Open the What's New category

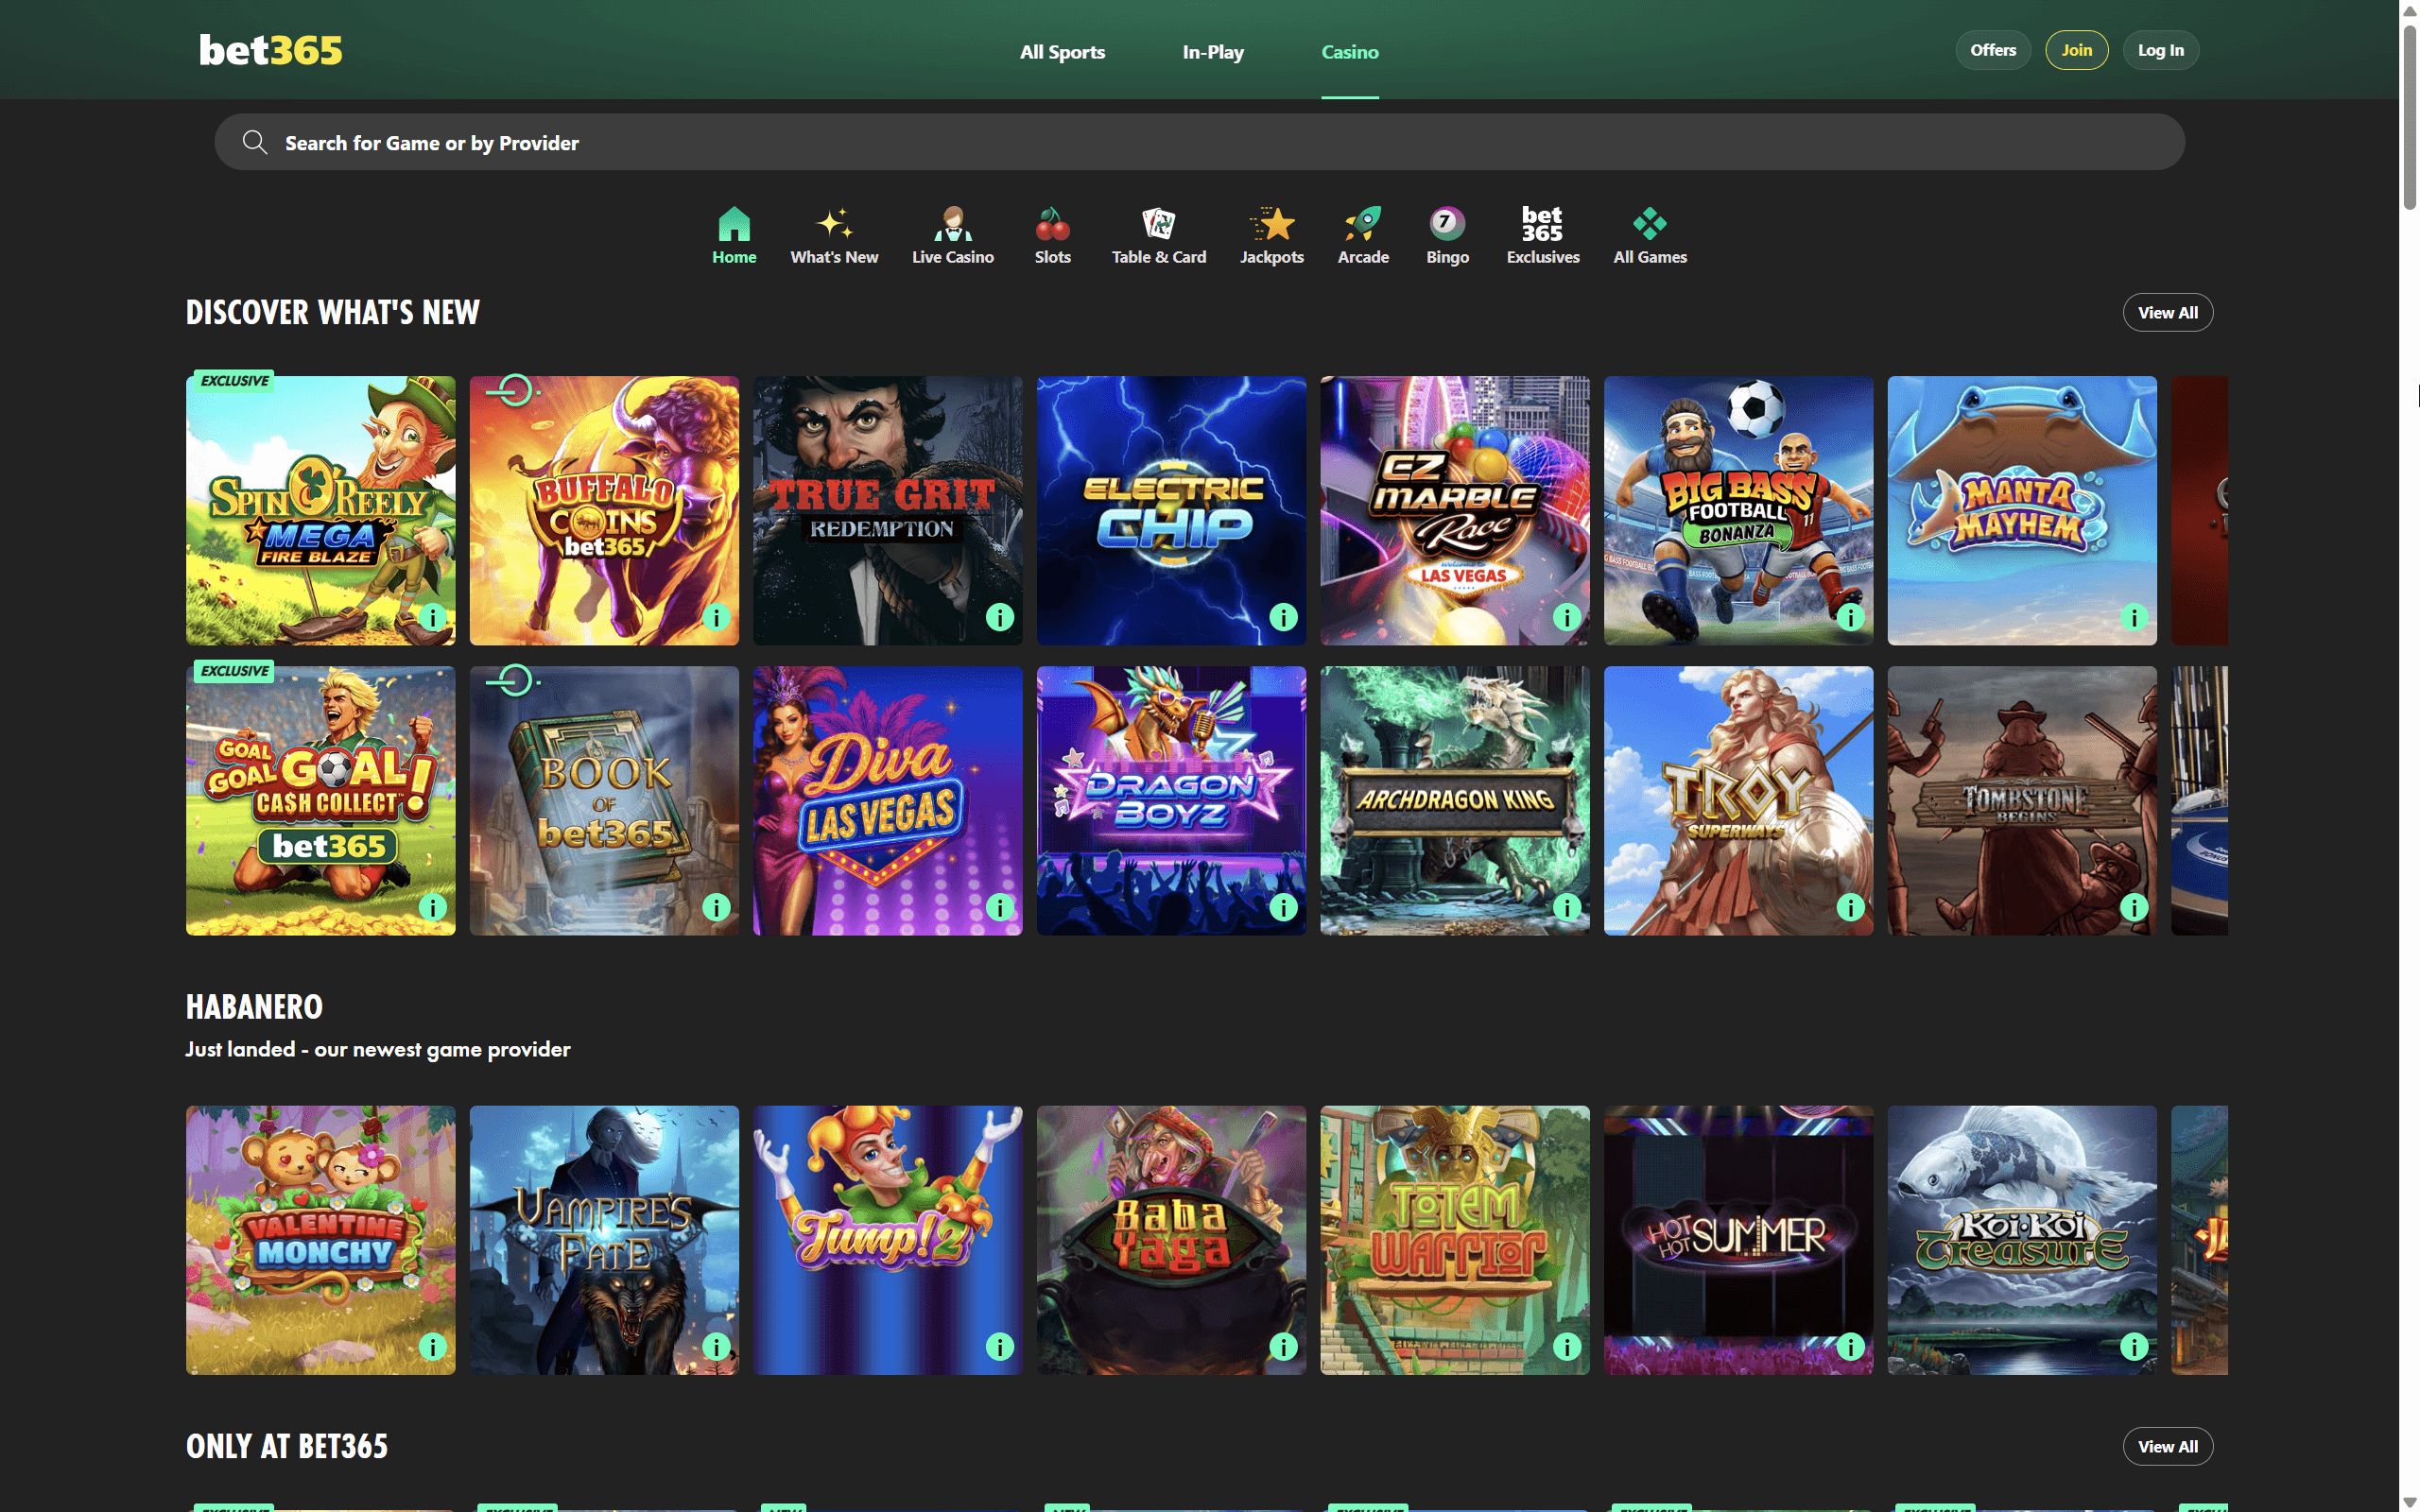coord(834,236)
